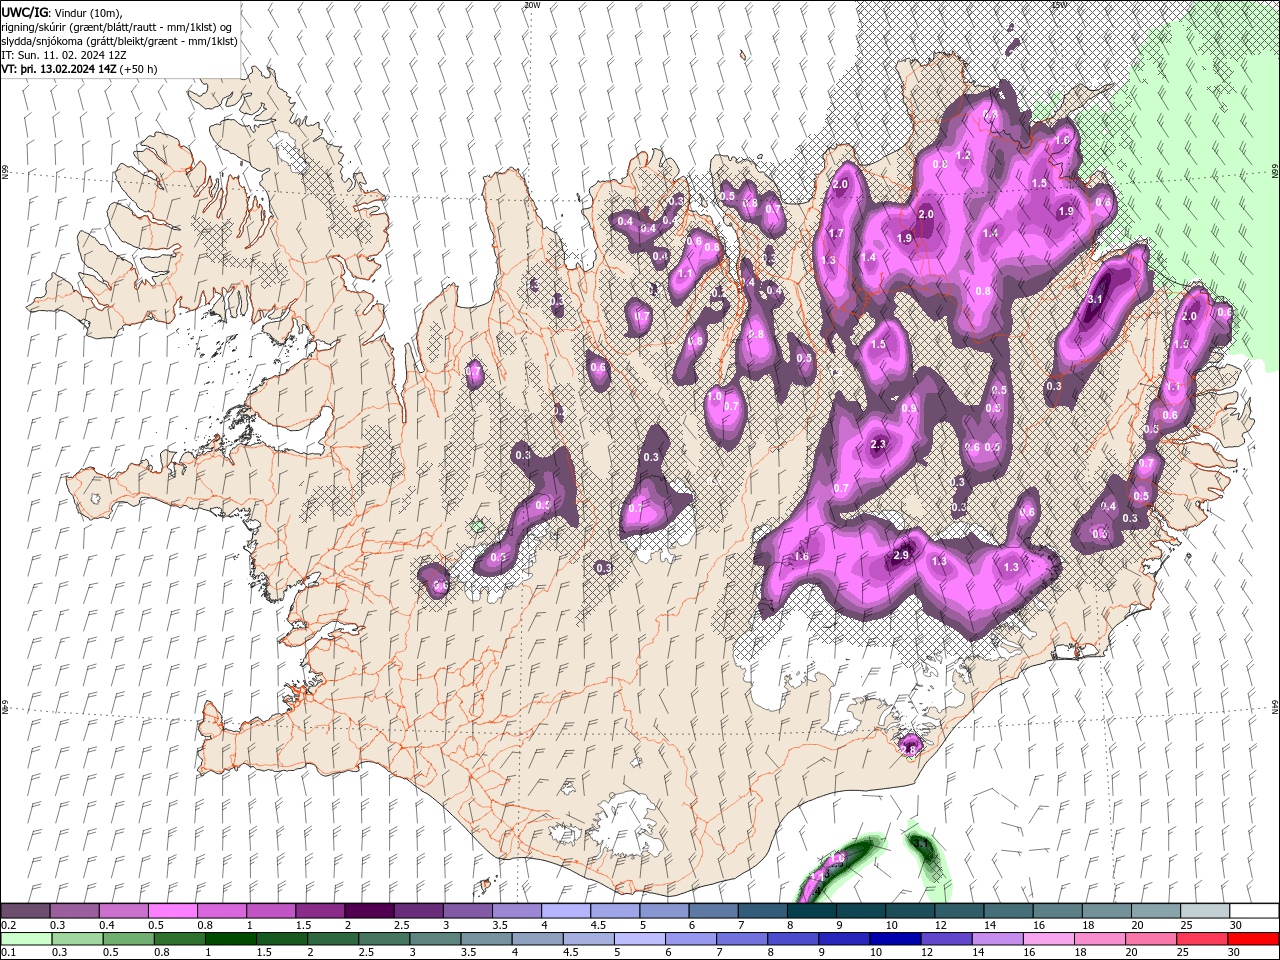Click the '25' label under the upper legend row
The height and width of the screenshot is (960, 1280).
(x=1187, y=925)
